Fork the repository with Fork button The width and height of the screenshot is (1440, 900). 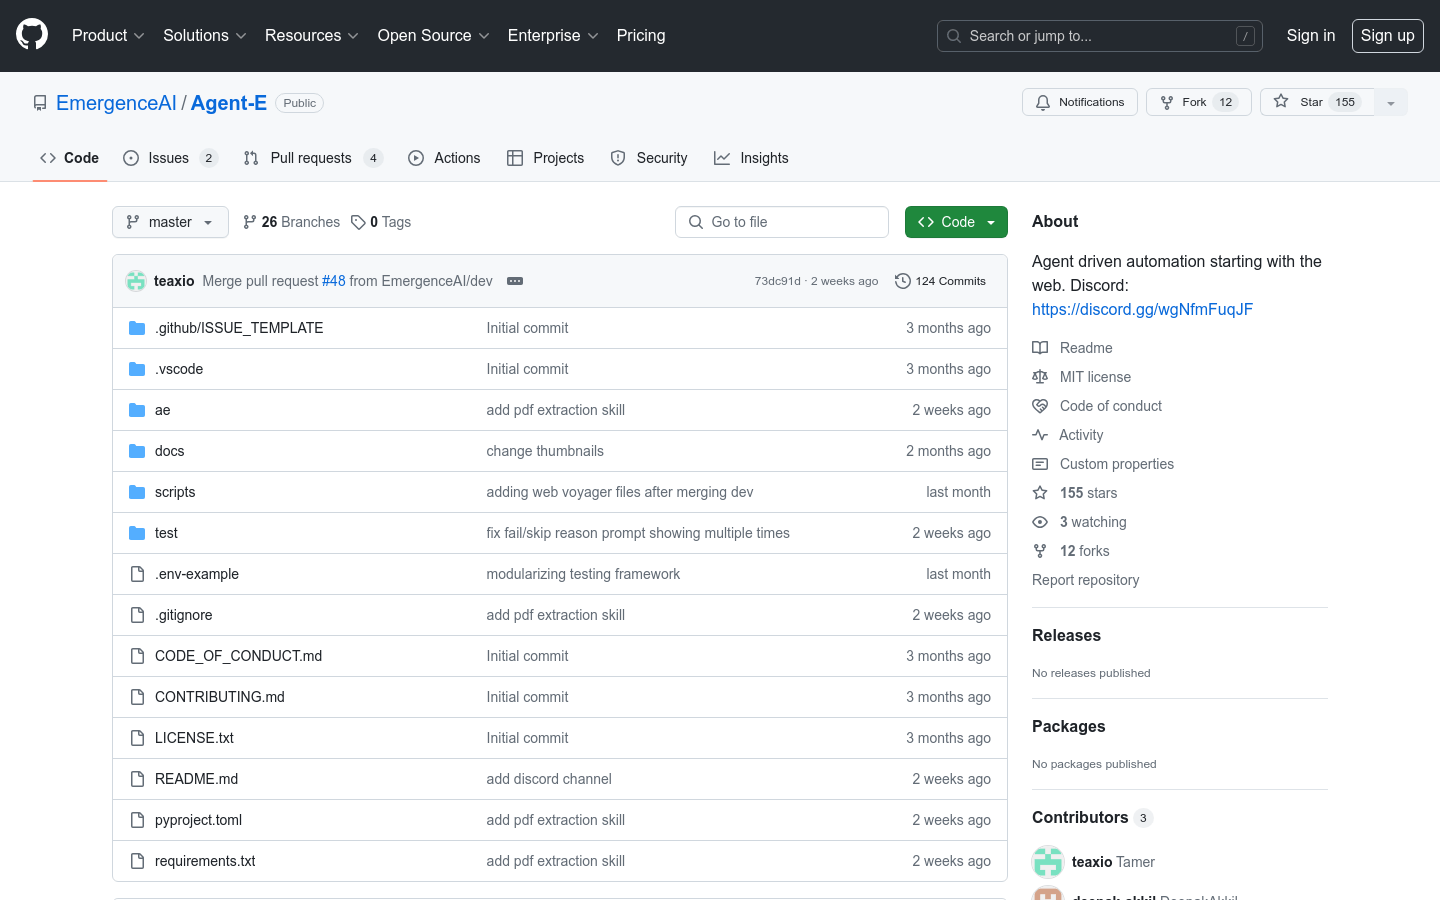pos(1199,102)
